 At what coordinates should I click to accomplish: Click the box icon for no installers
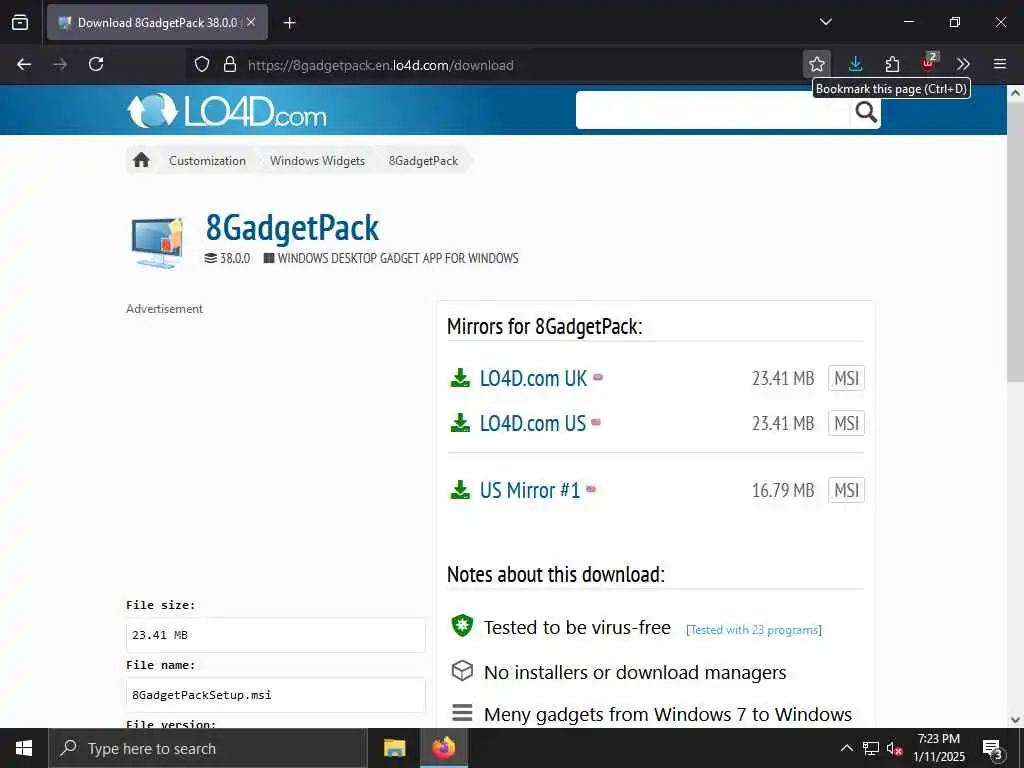pyautogui.click(x=462, y=671)
